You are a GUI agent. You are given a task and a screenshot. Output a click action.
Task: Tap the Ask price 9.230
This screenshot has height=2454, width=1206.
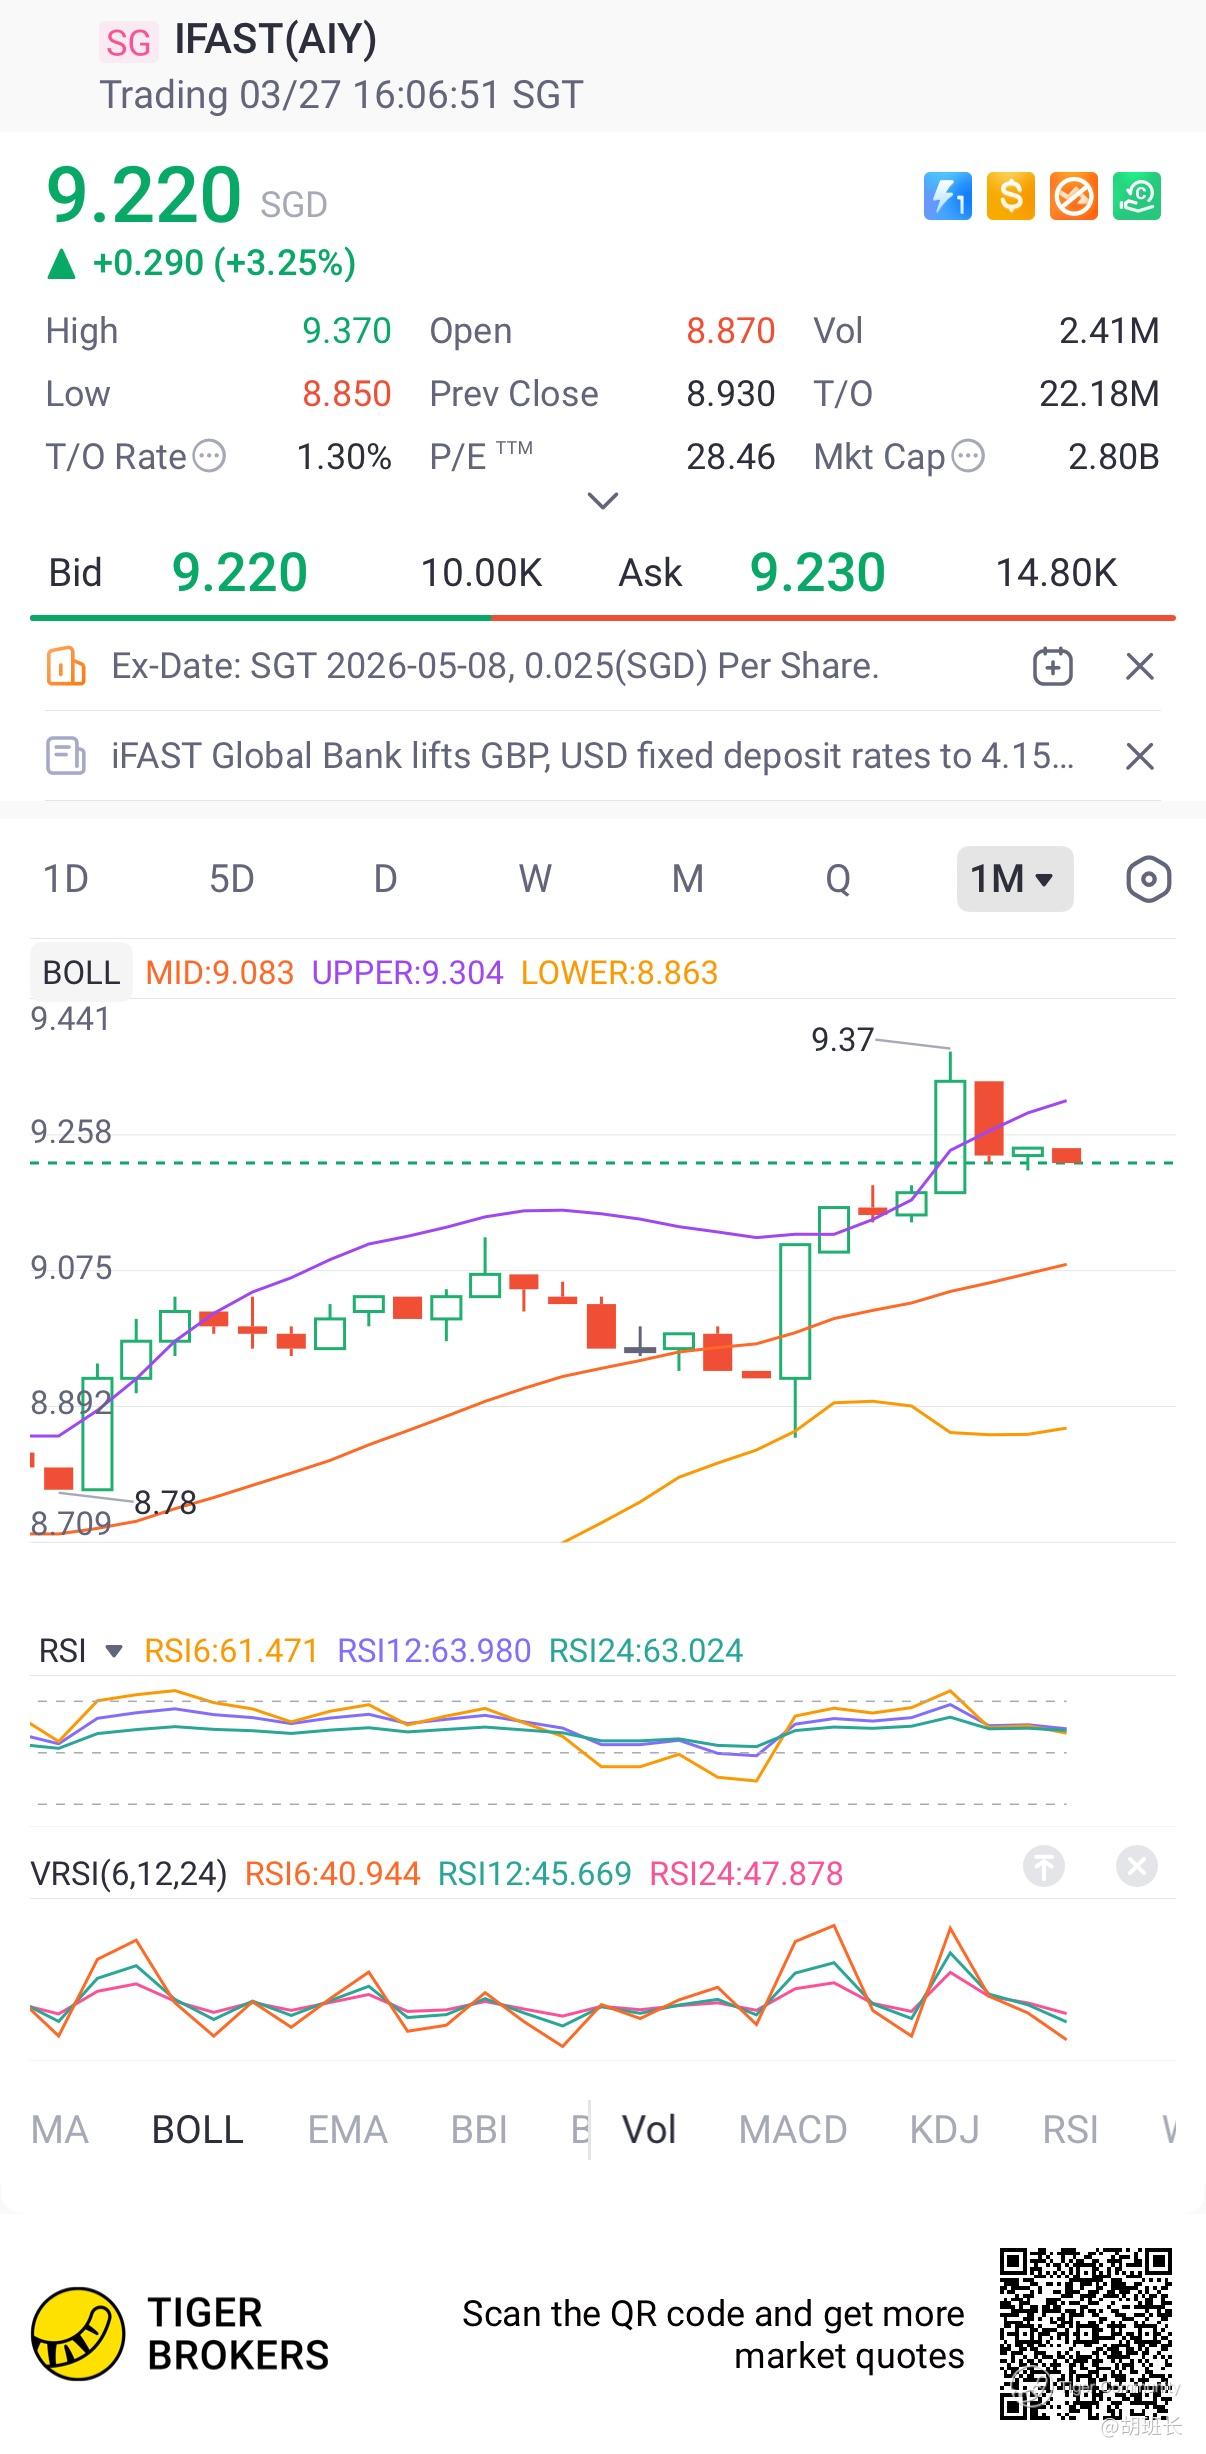[x=817, y=573]
